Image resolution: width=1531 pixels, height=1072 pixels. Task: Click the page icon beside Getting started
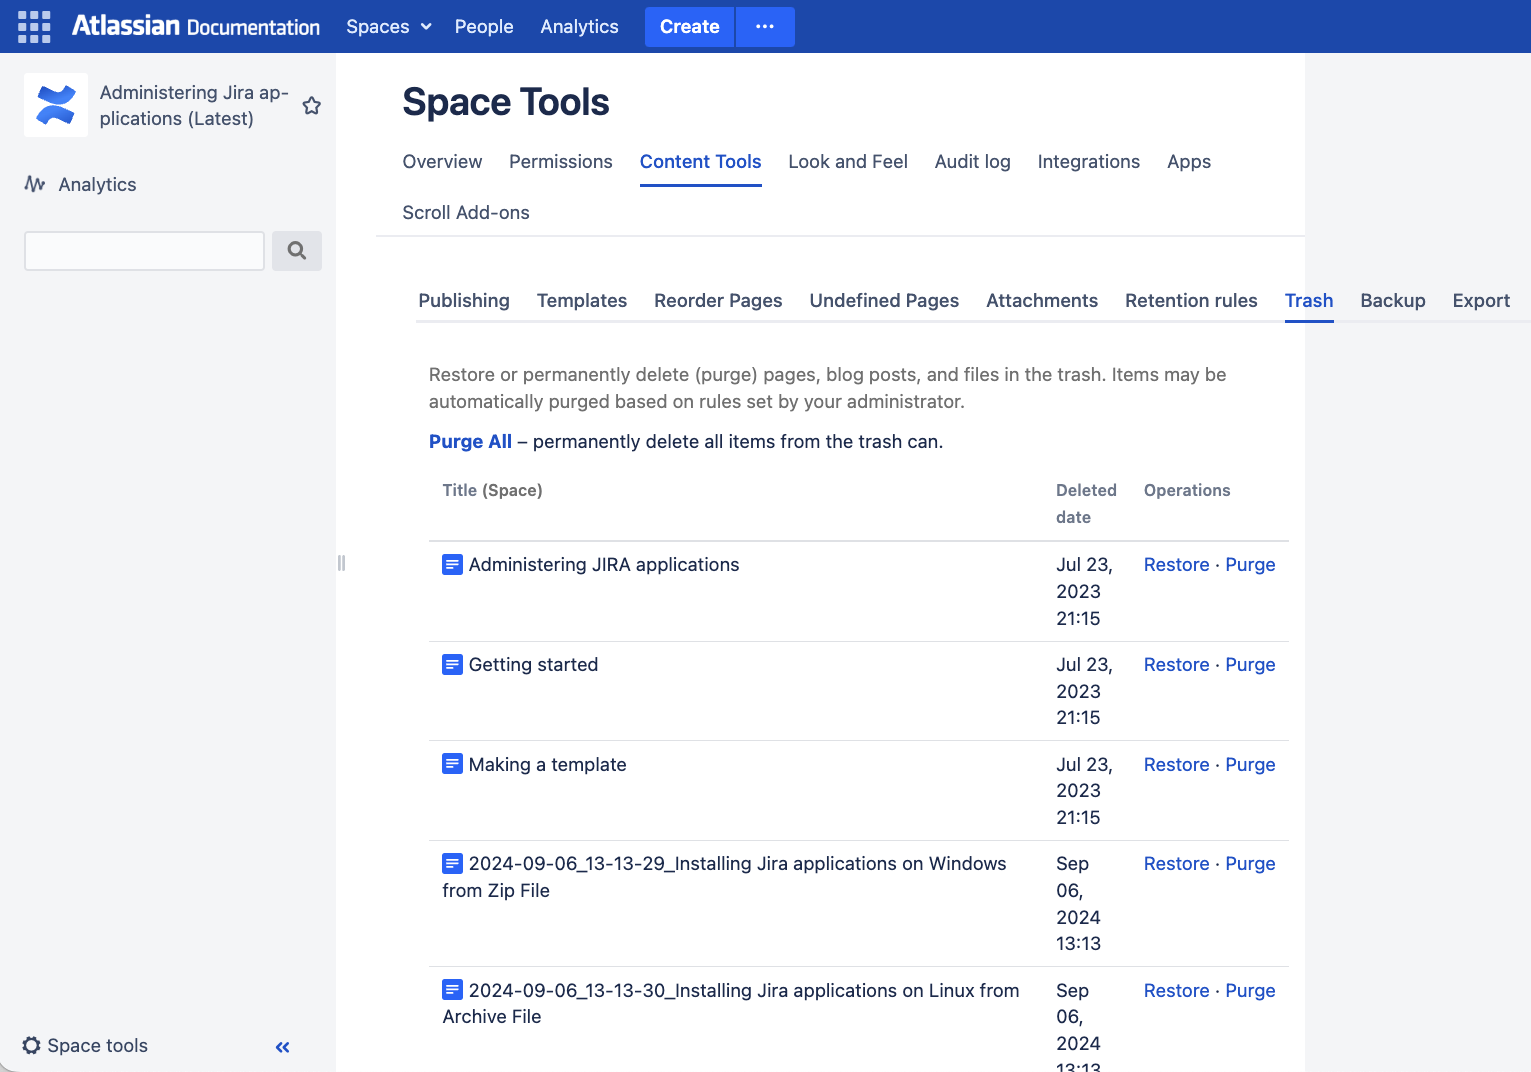click(452, 664)
